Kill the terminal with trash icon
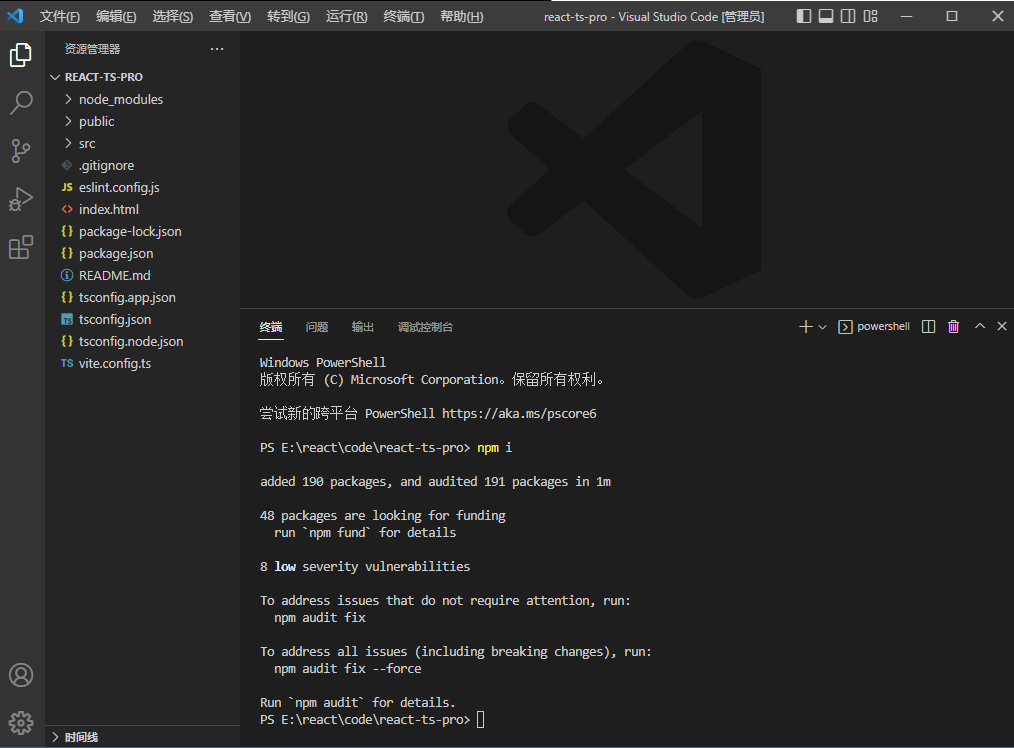 tap(953, 326)
